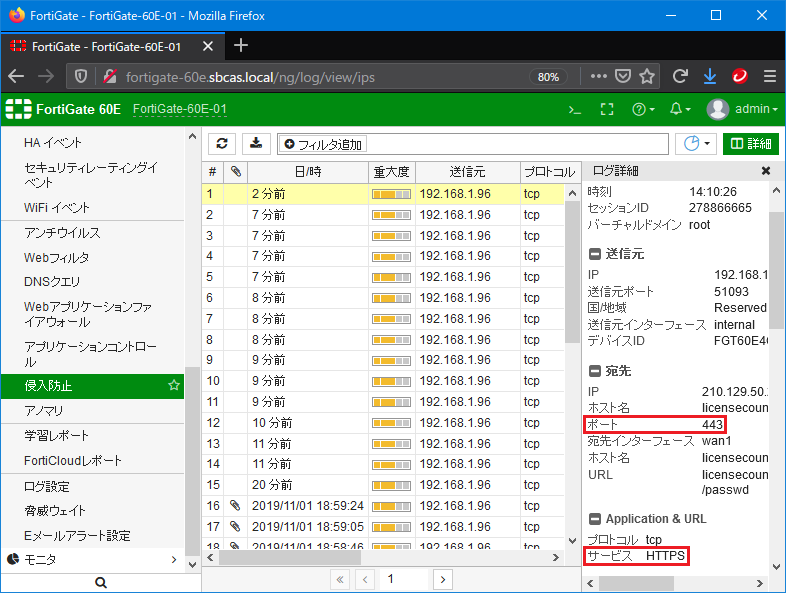Viewport: 786px width, 593px height.
Task: Open WiFi イベント log
Action: point(57,208)
